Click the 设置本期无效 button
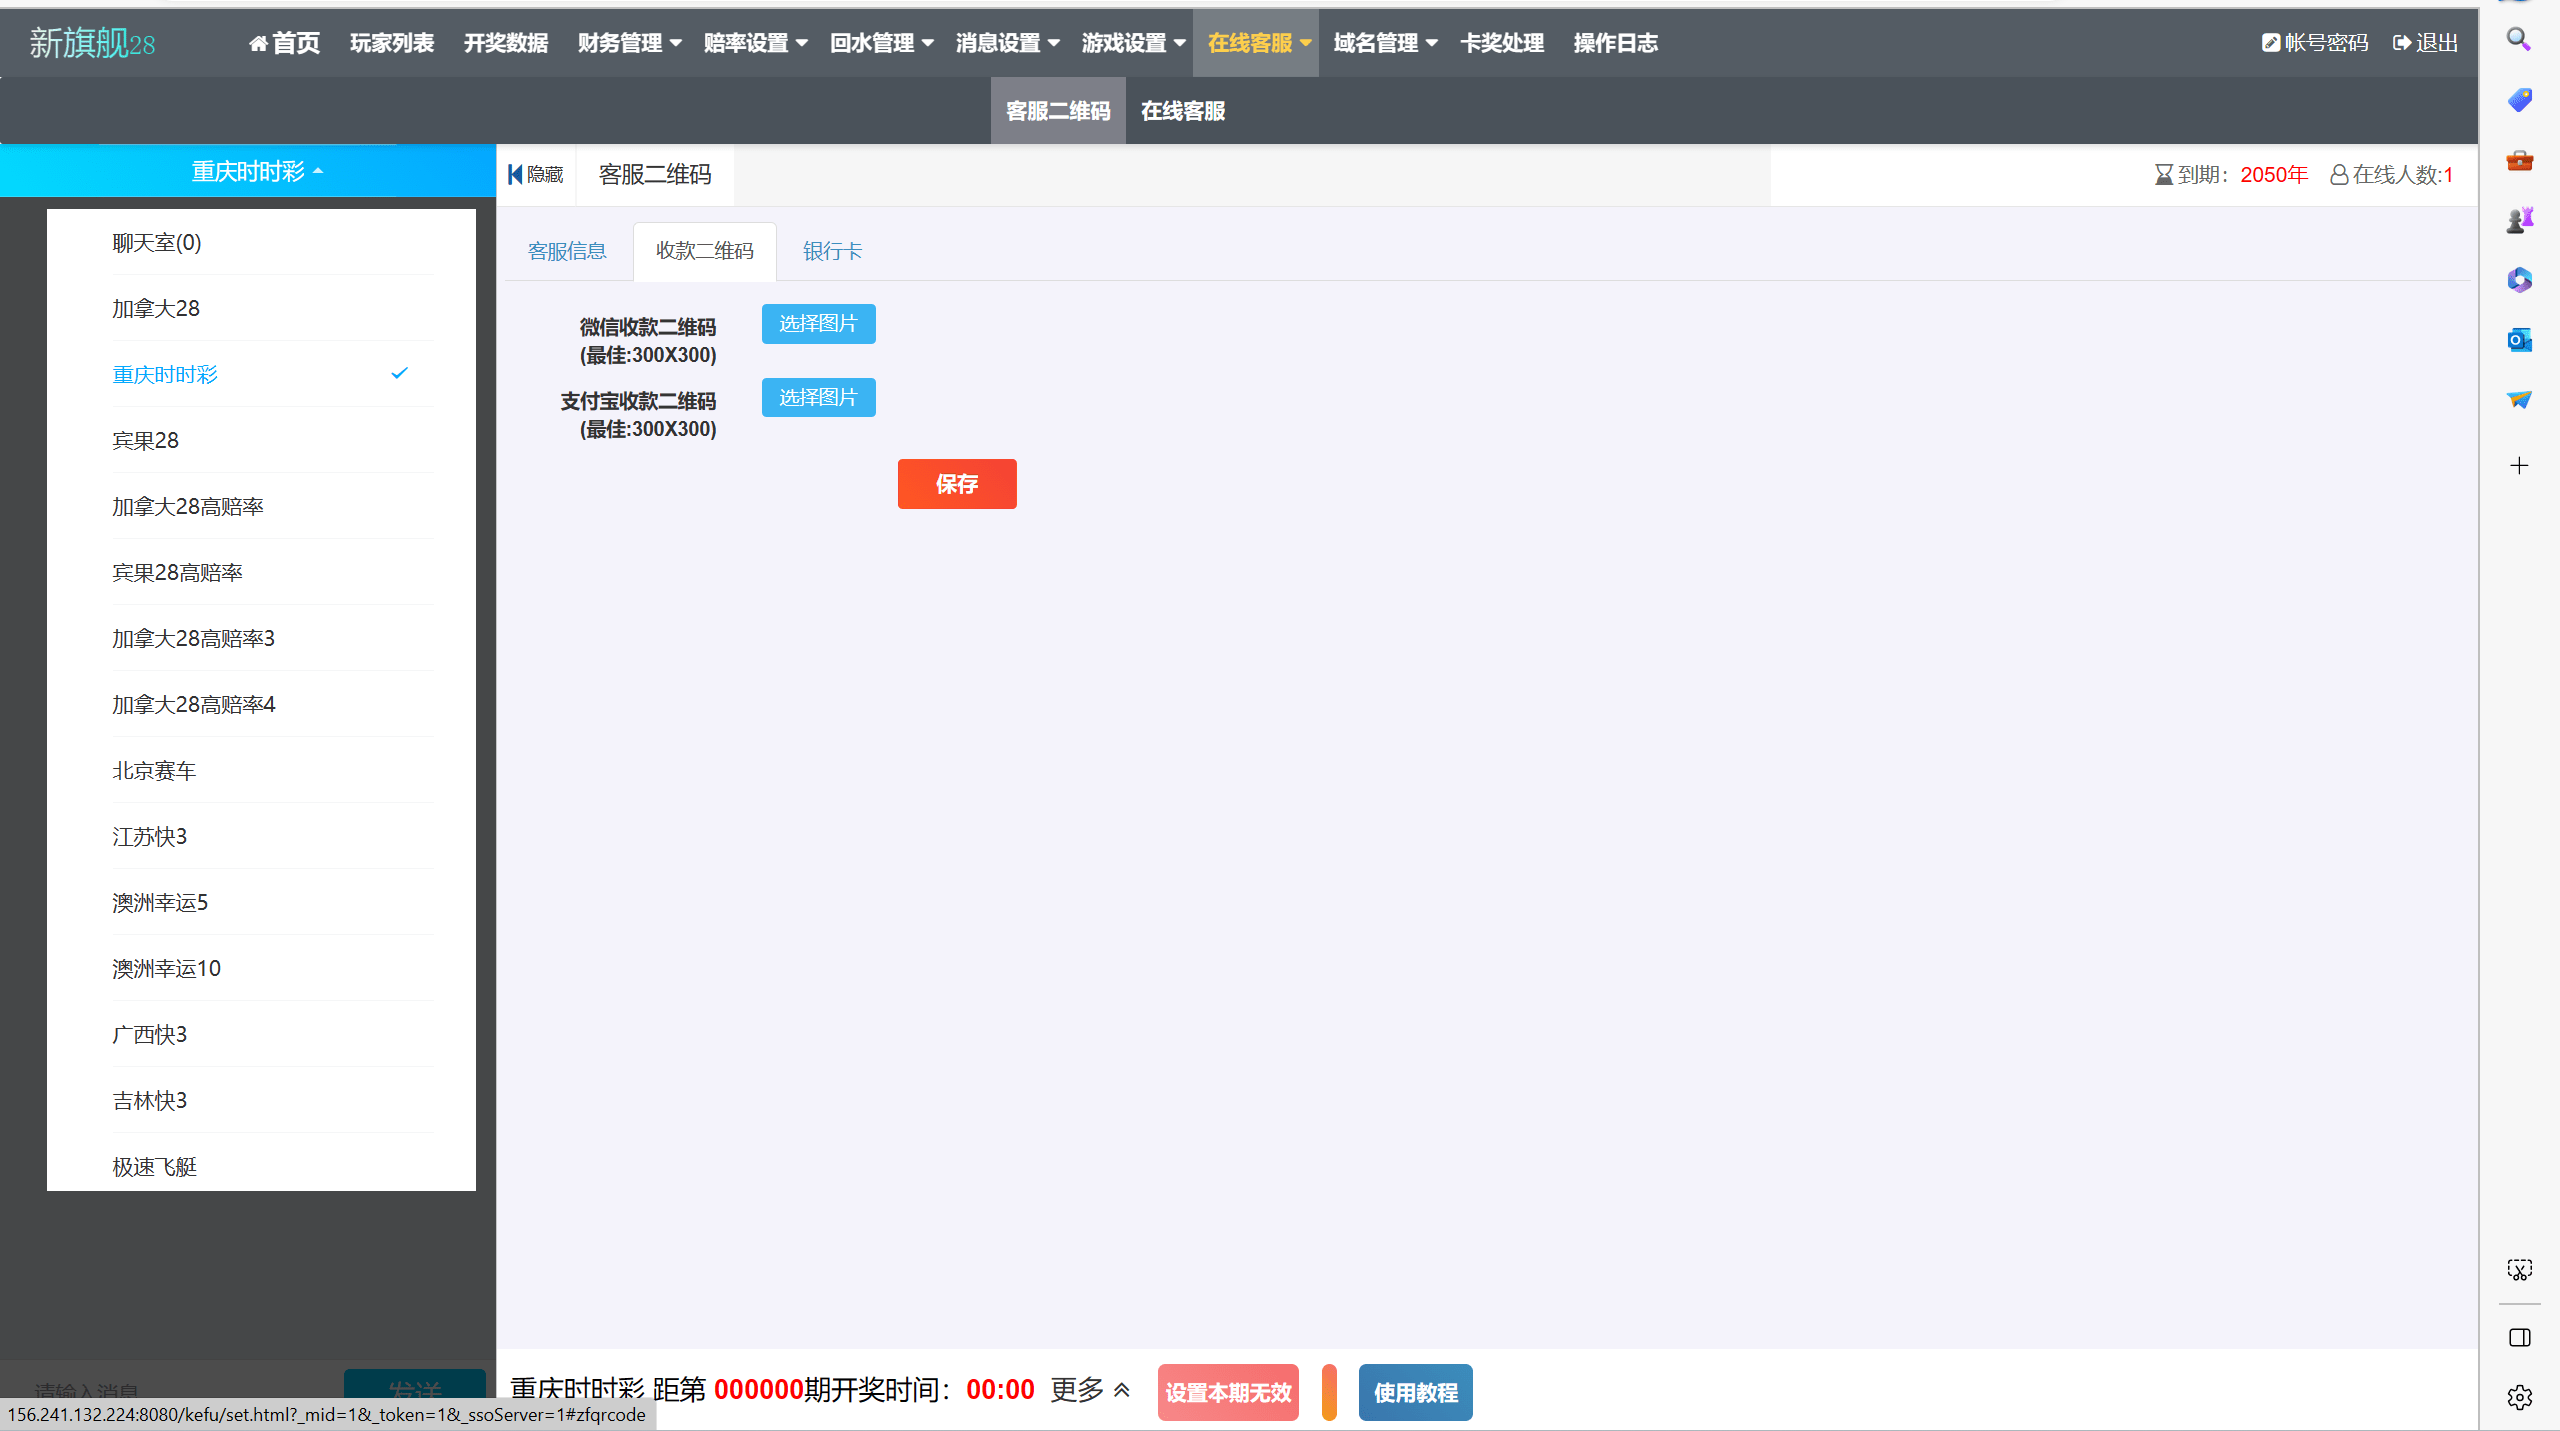2560x1431 pixels. tap(1228, 1392)
